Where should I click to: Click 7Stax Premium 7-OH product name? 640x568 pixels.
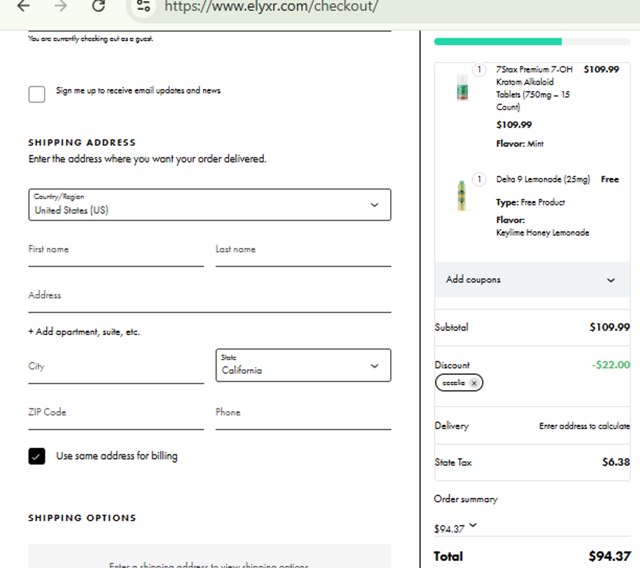pyautogui.click(x=534, y=88)
